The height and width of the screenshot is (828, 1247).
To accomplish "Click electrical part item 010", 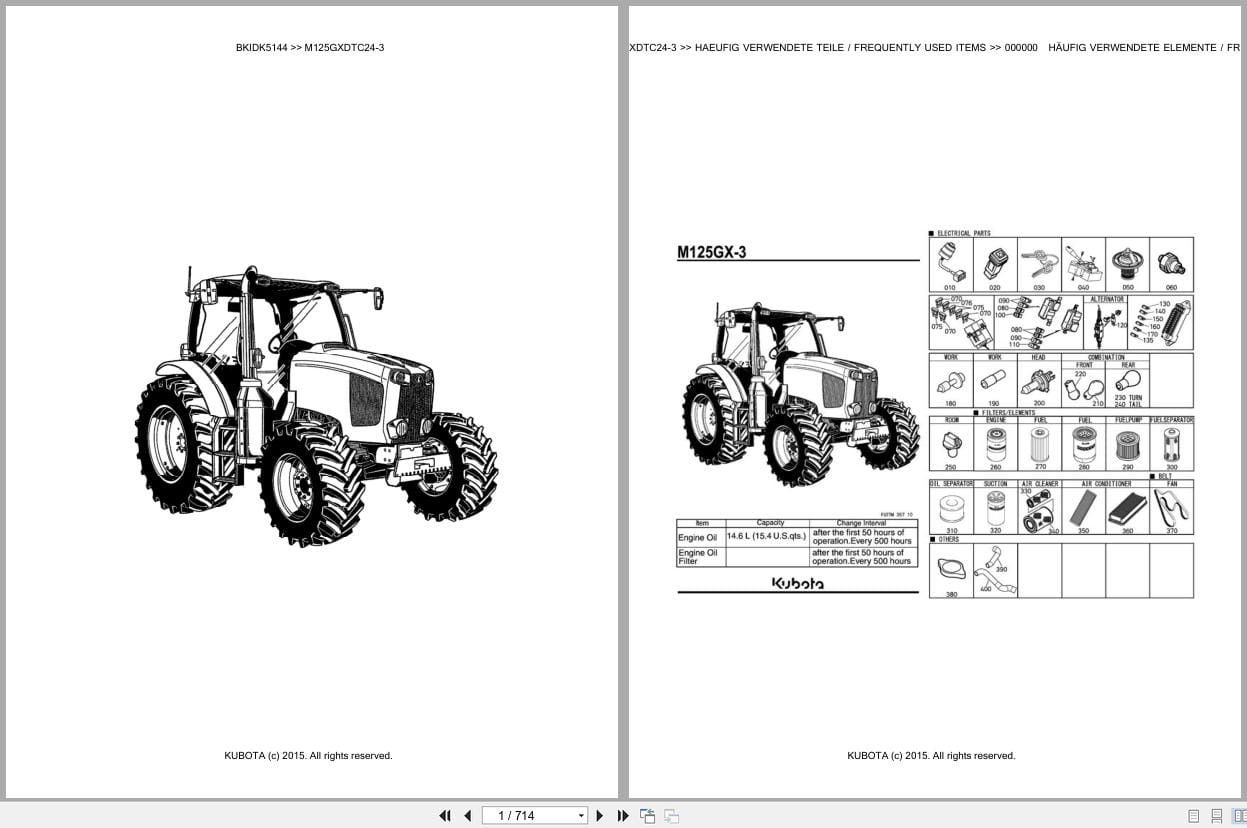I will point(951,264).
